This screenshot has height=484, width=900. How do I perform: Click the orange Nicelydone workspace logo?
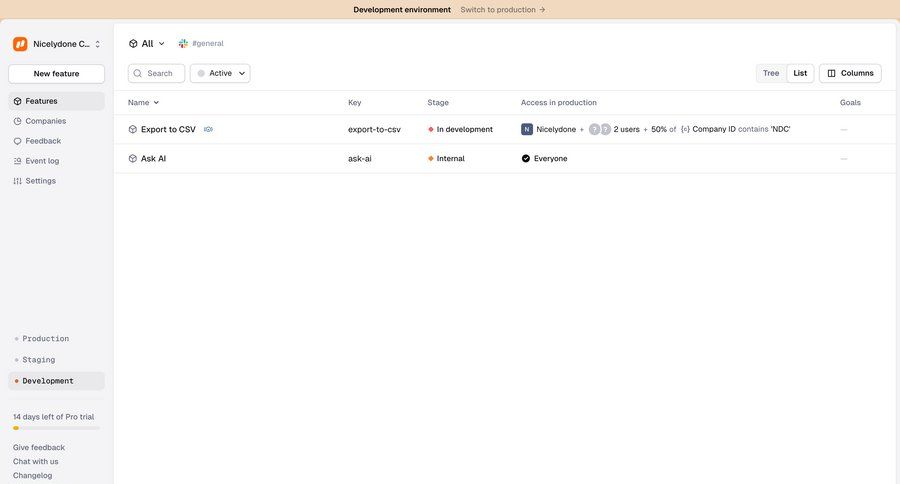point(20,44)
